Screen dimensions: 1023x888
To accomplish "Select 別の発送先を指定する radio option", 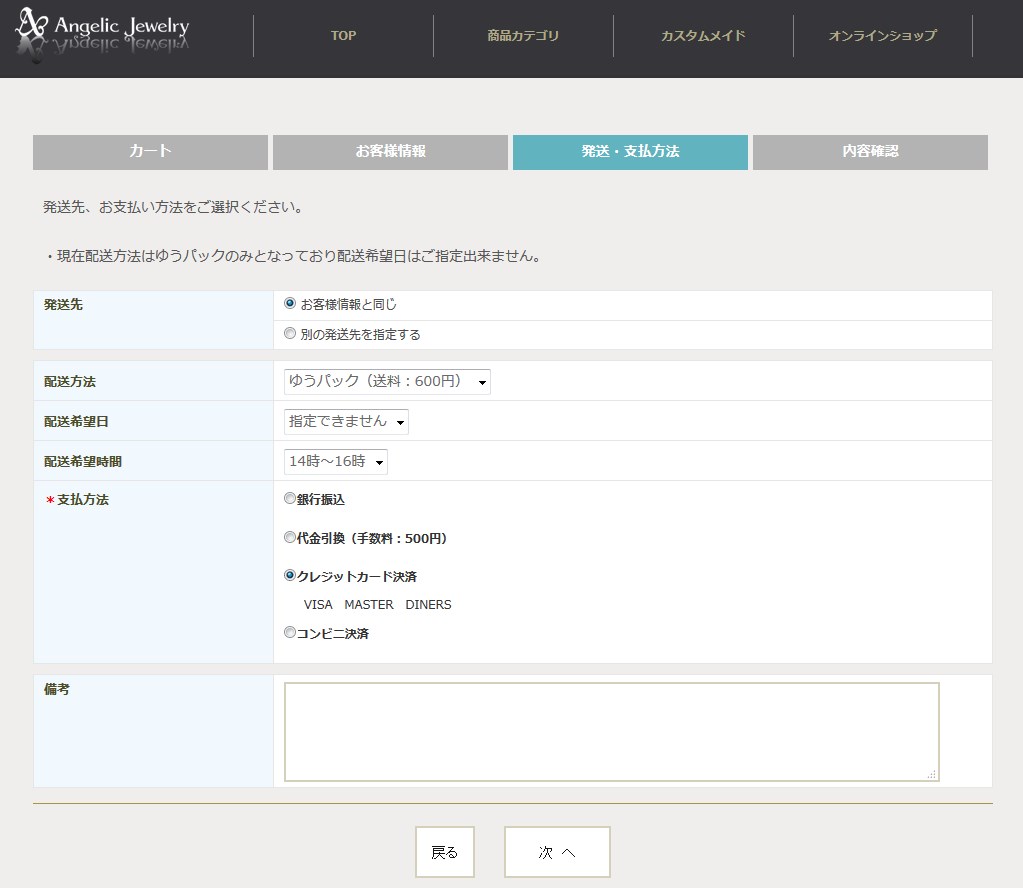I will click(x=290, y=333).
